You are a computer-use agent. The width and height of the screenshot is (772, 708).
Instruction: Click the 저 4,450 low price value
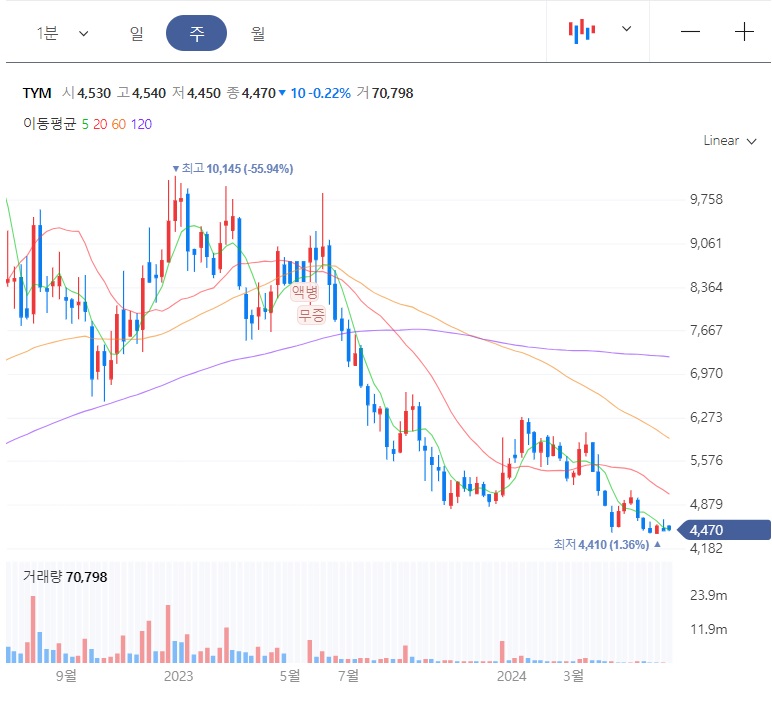tap(196, 93)
